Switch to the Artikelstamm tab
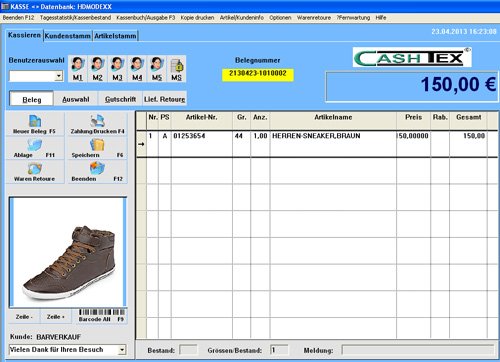 [x=115, y=36]
